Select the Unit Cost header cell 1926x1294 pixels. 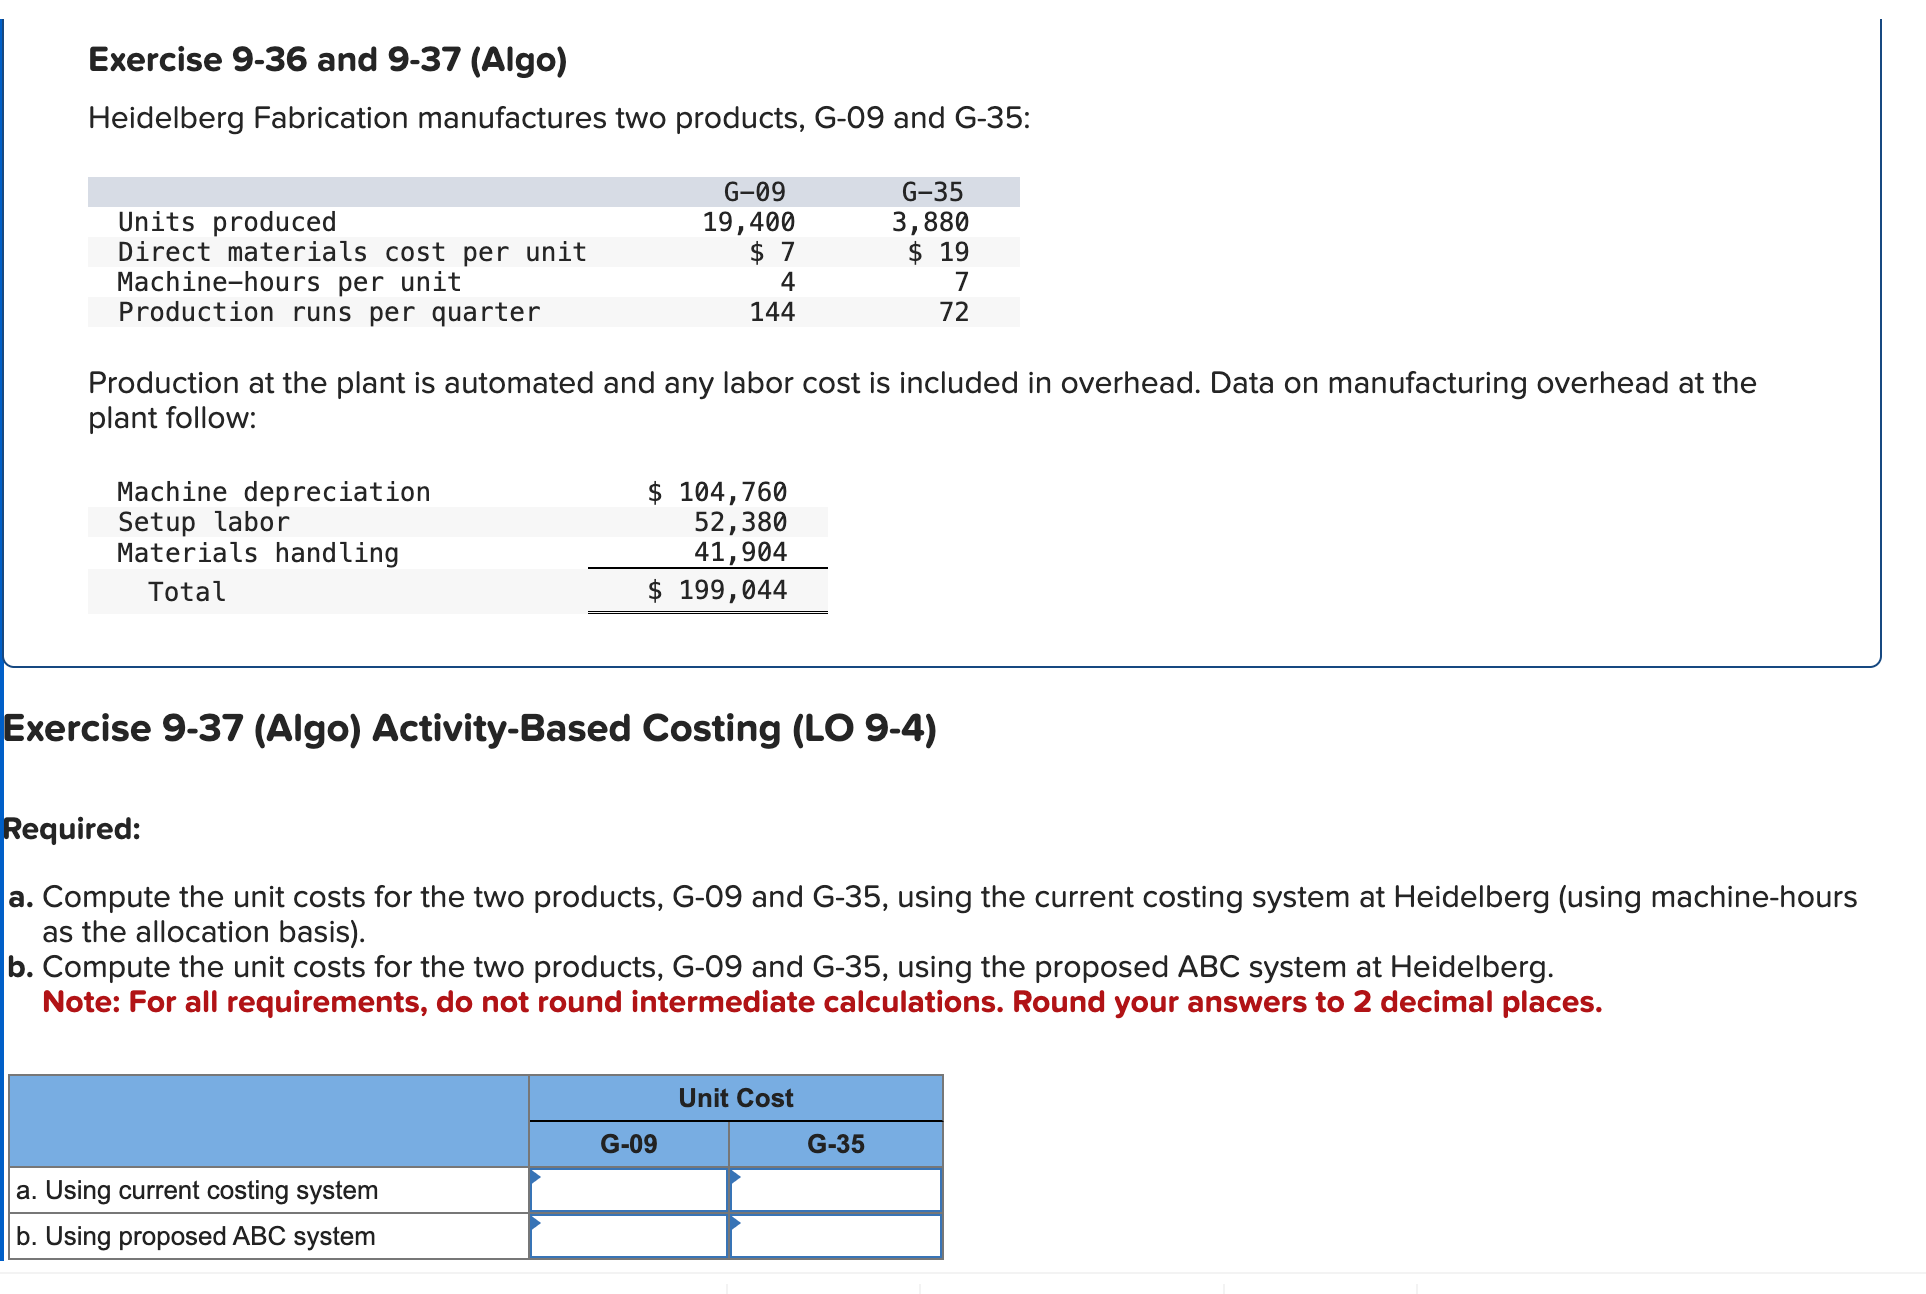(x=735, y=1097)
